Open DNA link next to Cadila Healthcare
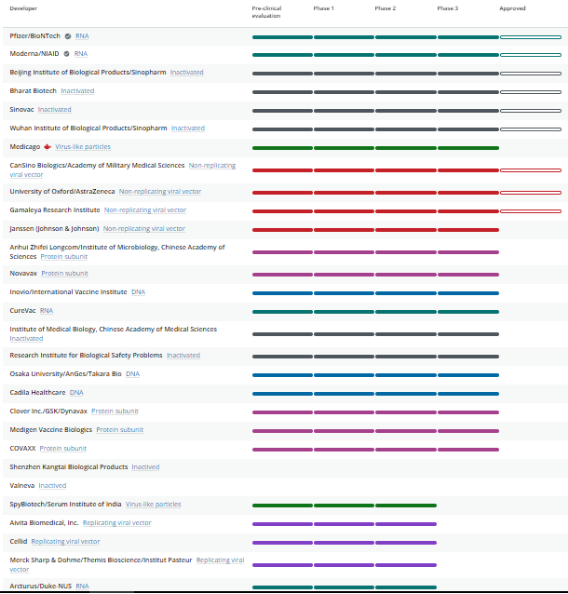This screenshot has width=568, height=594. (x=77, y=393)
